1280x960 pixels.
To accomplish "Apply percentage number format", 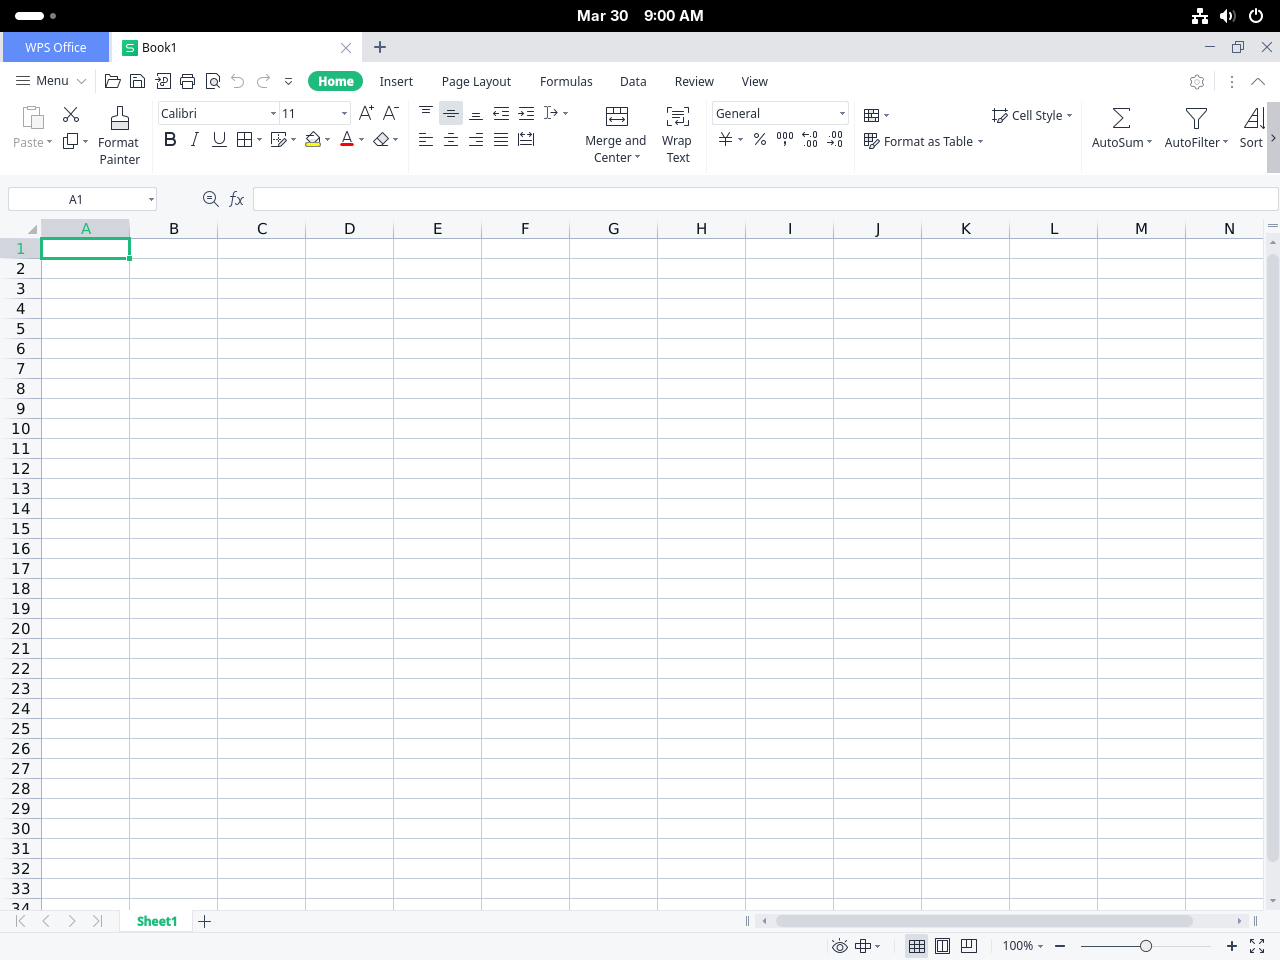I will 759,140.
